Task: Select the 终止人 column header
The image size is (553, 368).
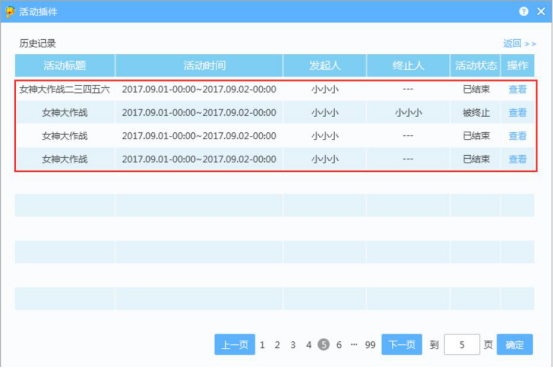Action: pyautogui.click(x=408, y=65)
